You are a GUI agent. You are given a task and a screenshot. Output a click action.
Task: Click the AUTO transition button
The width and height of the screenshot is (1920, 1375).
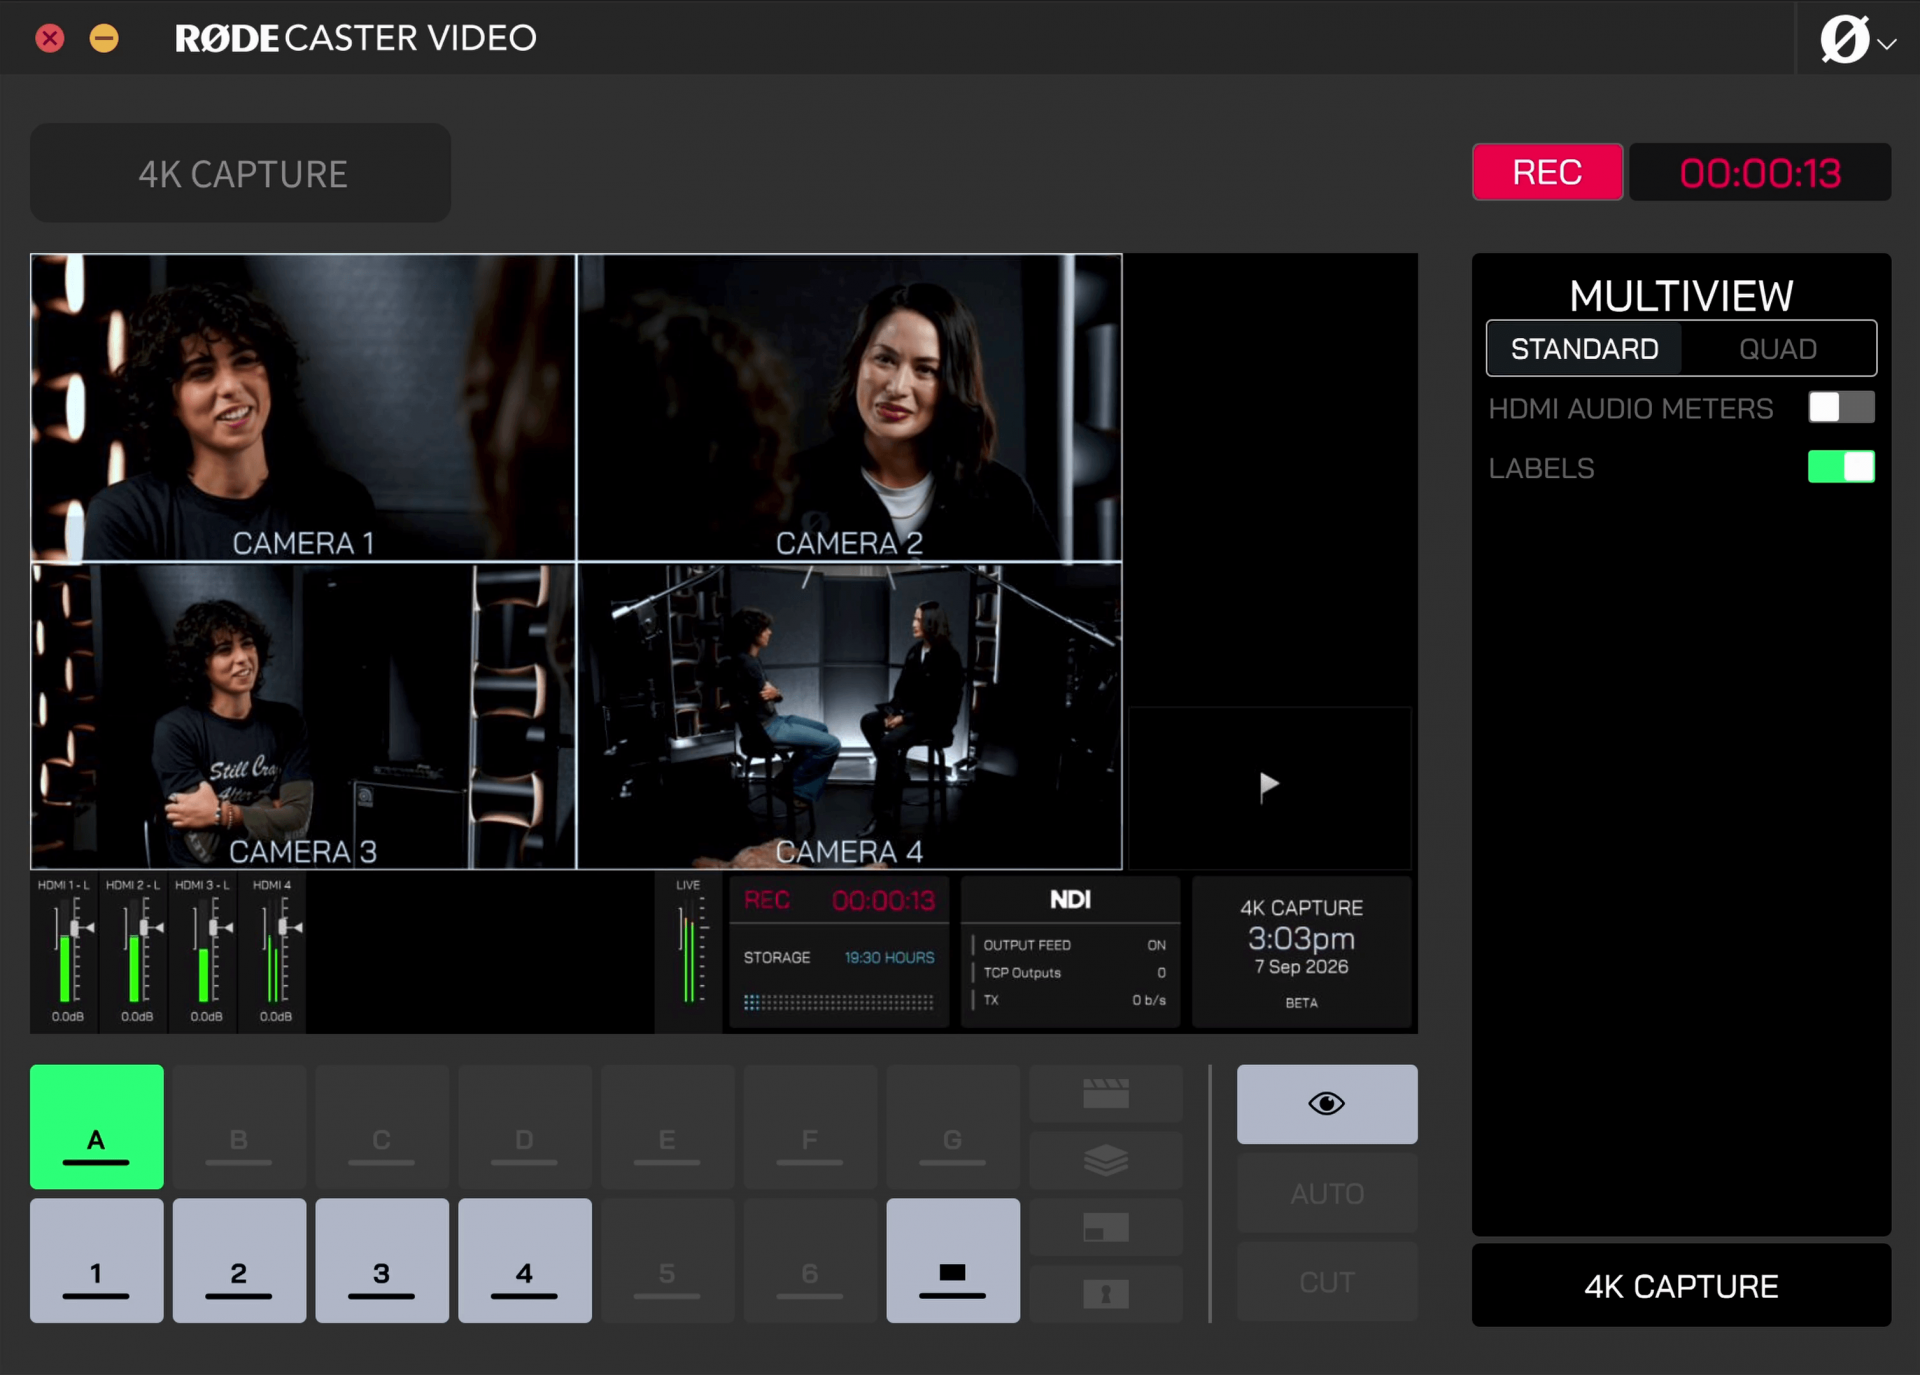click(1327, 1193)
